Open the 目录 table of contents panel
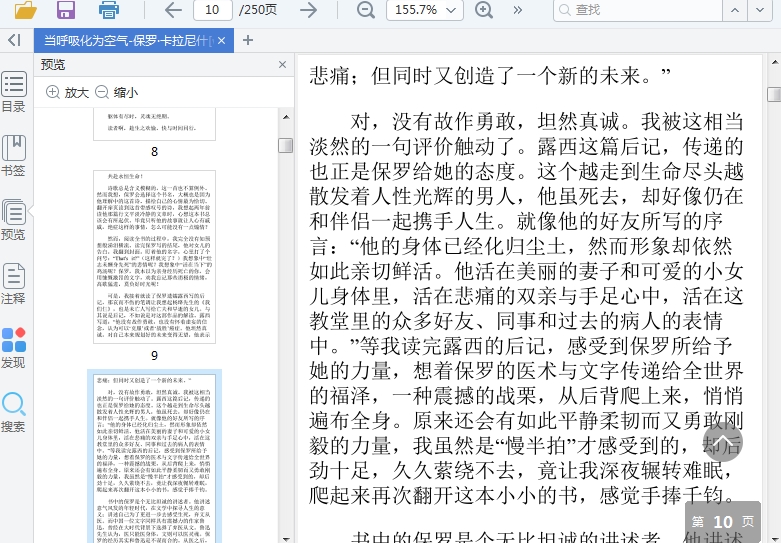The width and height of the screenshot is (781, 543). (x=13, y=92)
